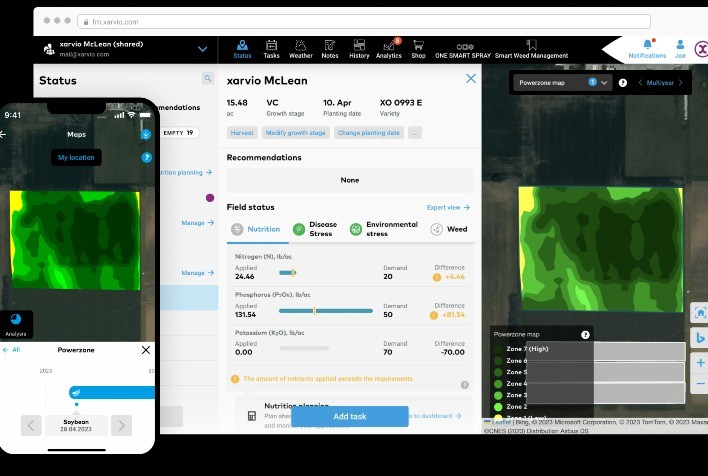Viewport: 708px width, 476px height.
Task: Select the Disease Stress tab
Action: tap(315, 229)
